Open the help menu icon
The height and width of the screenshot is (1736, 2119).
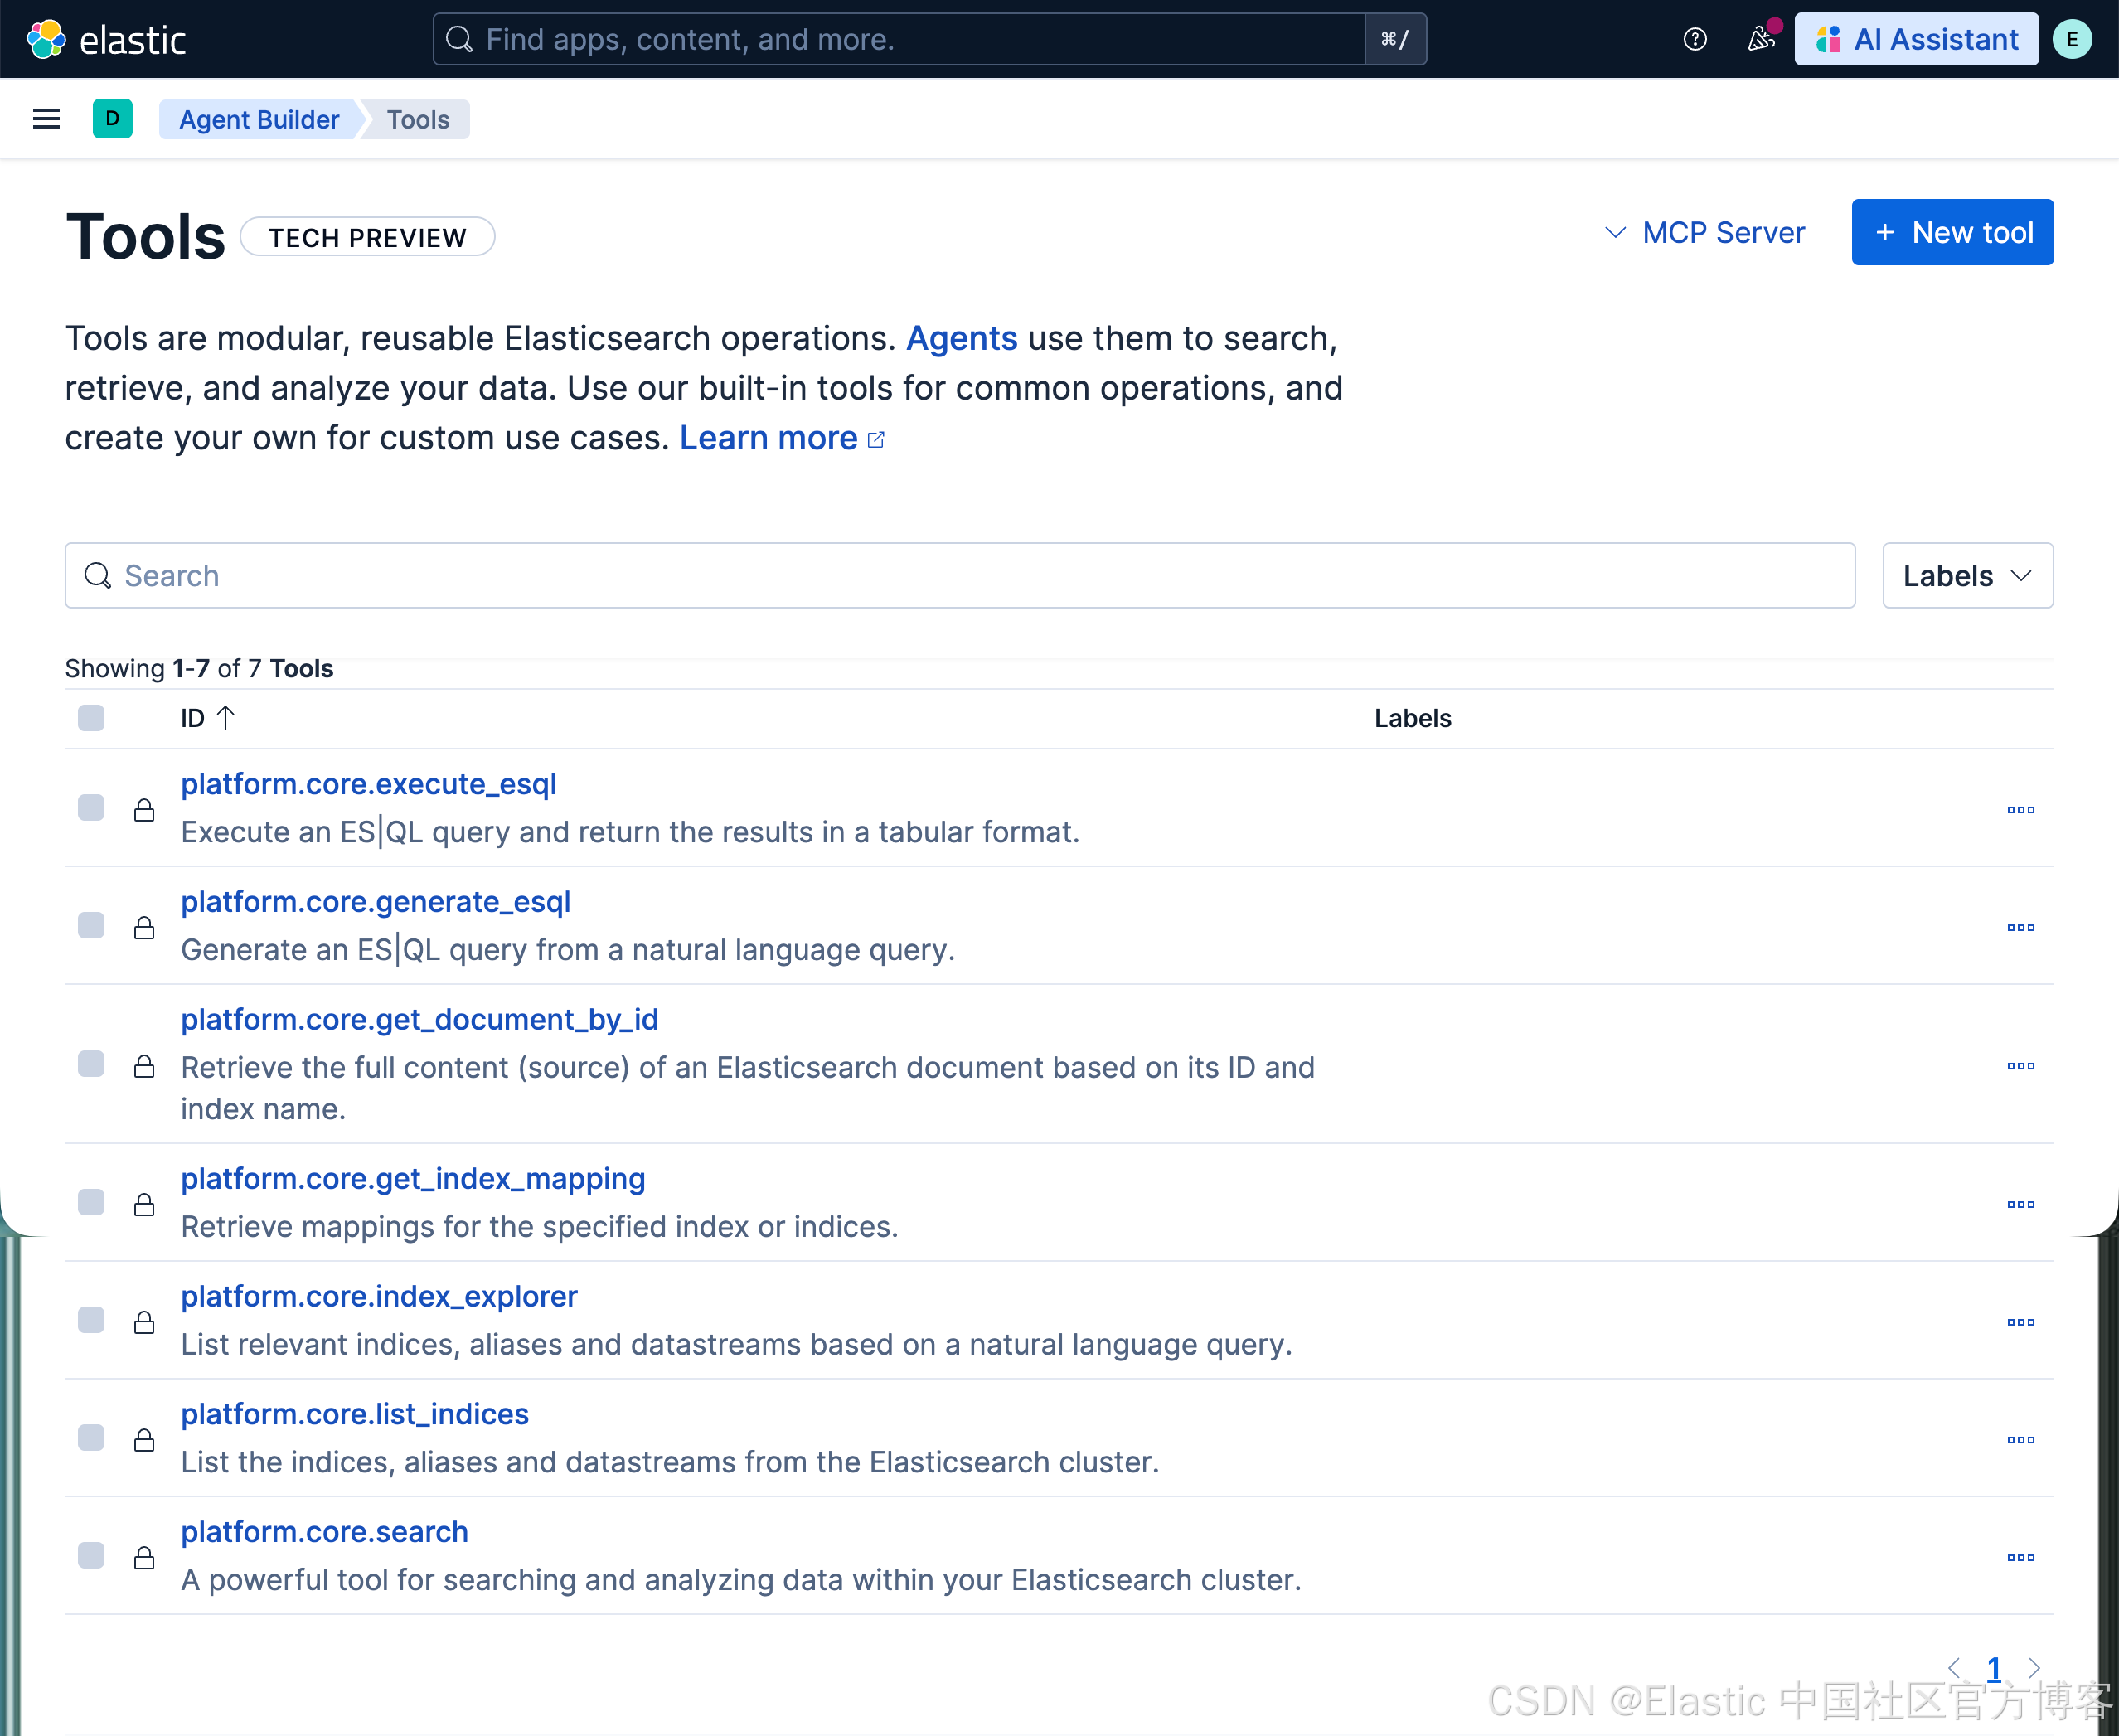1694,39
